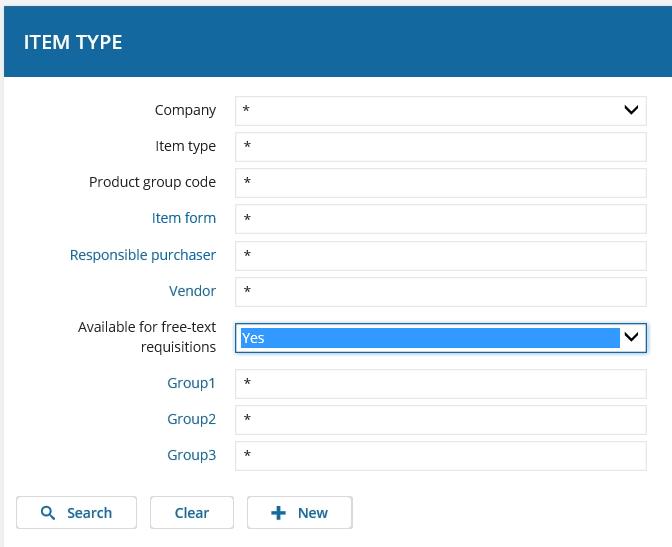The height and width of the screenshot is (547, 672).
Task: Click the Search button
Action: coord(76,513)
